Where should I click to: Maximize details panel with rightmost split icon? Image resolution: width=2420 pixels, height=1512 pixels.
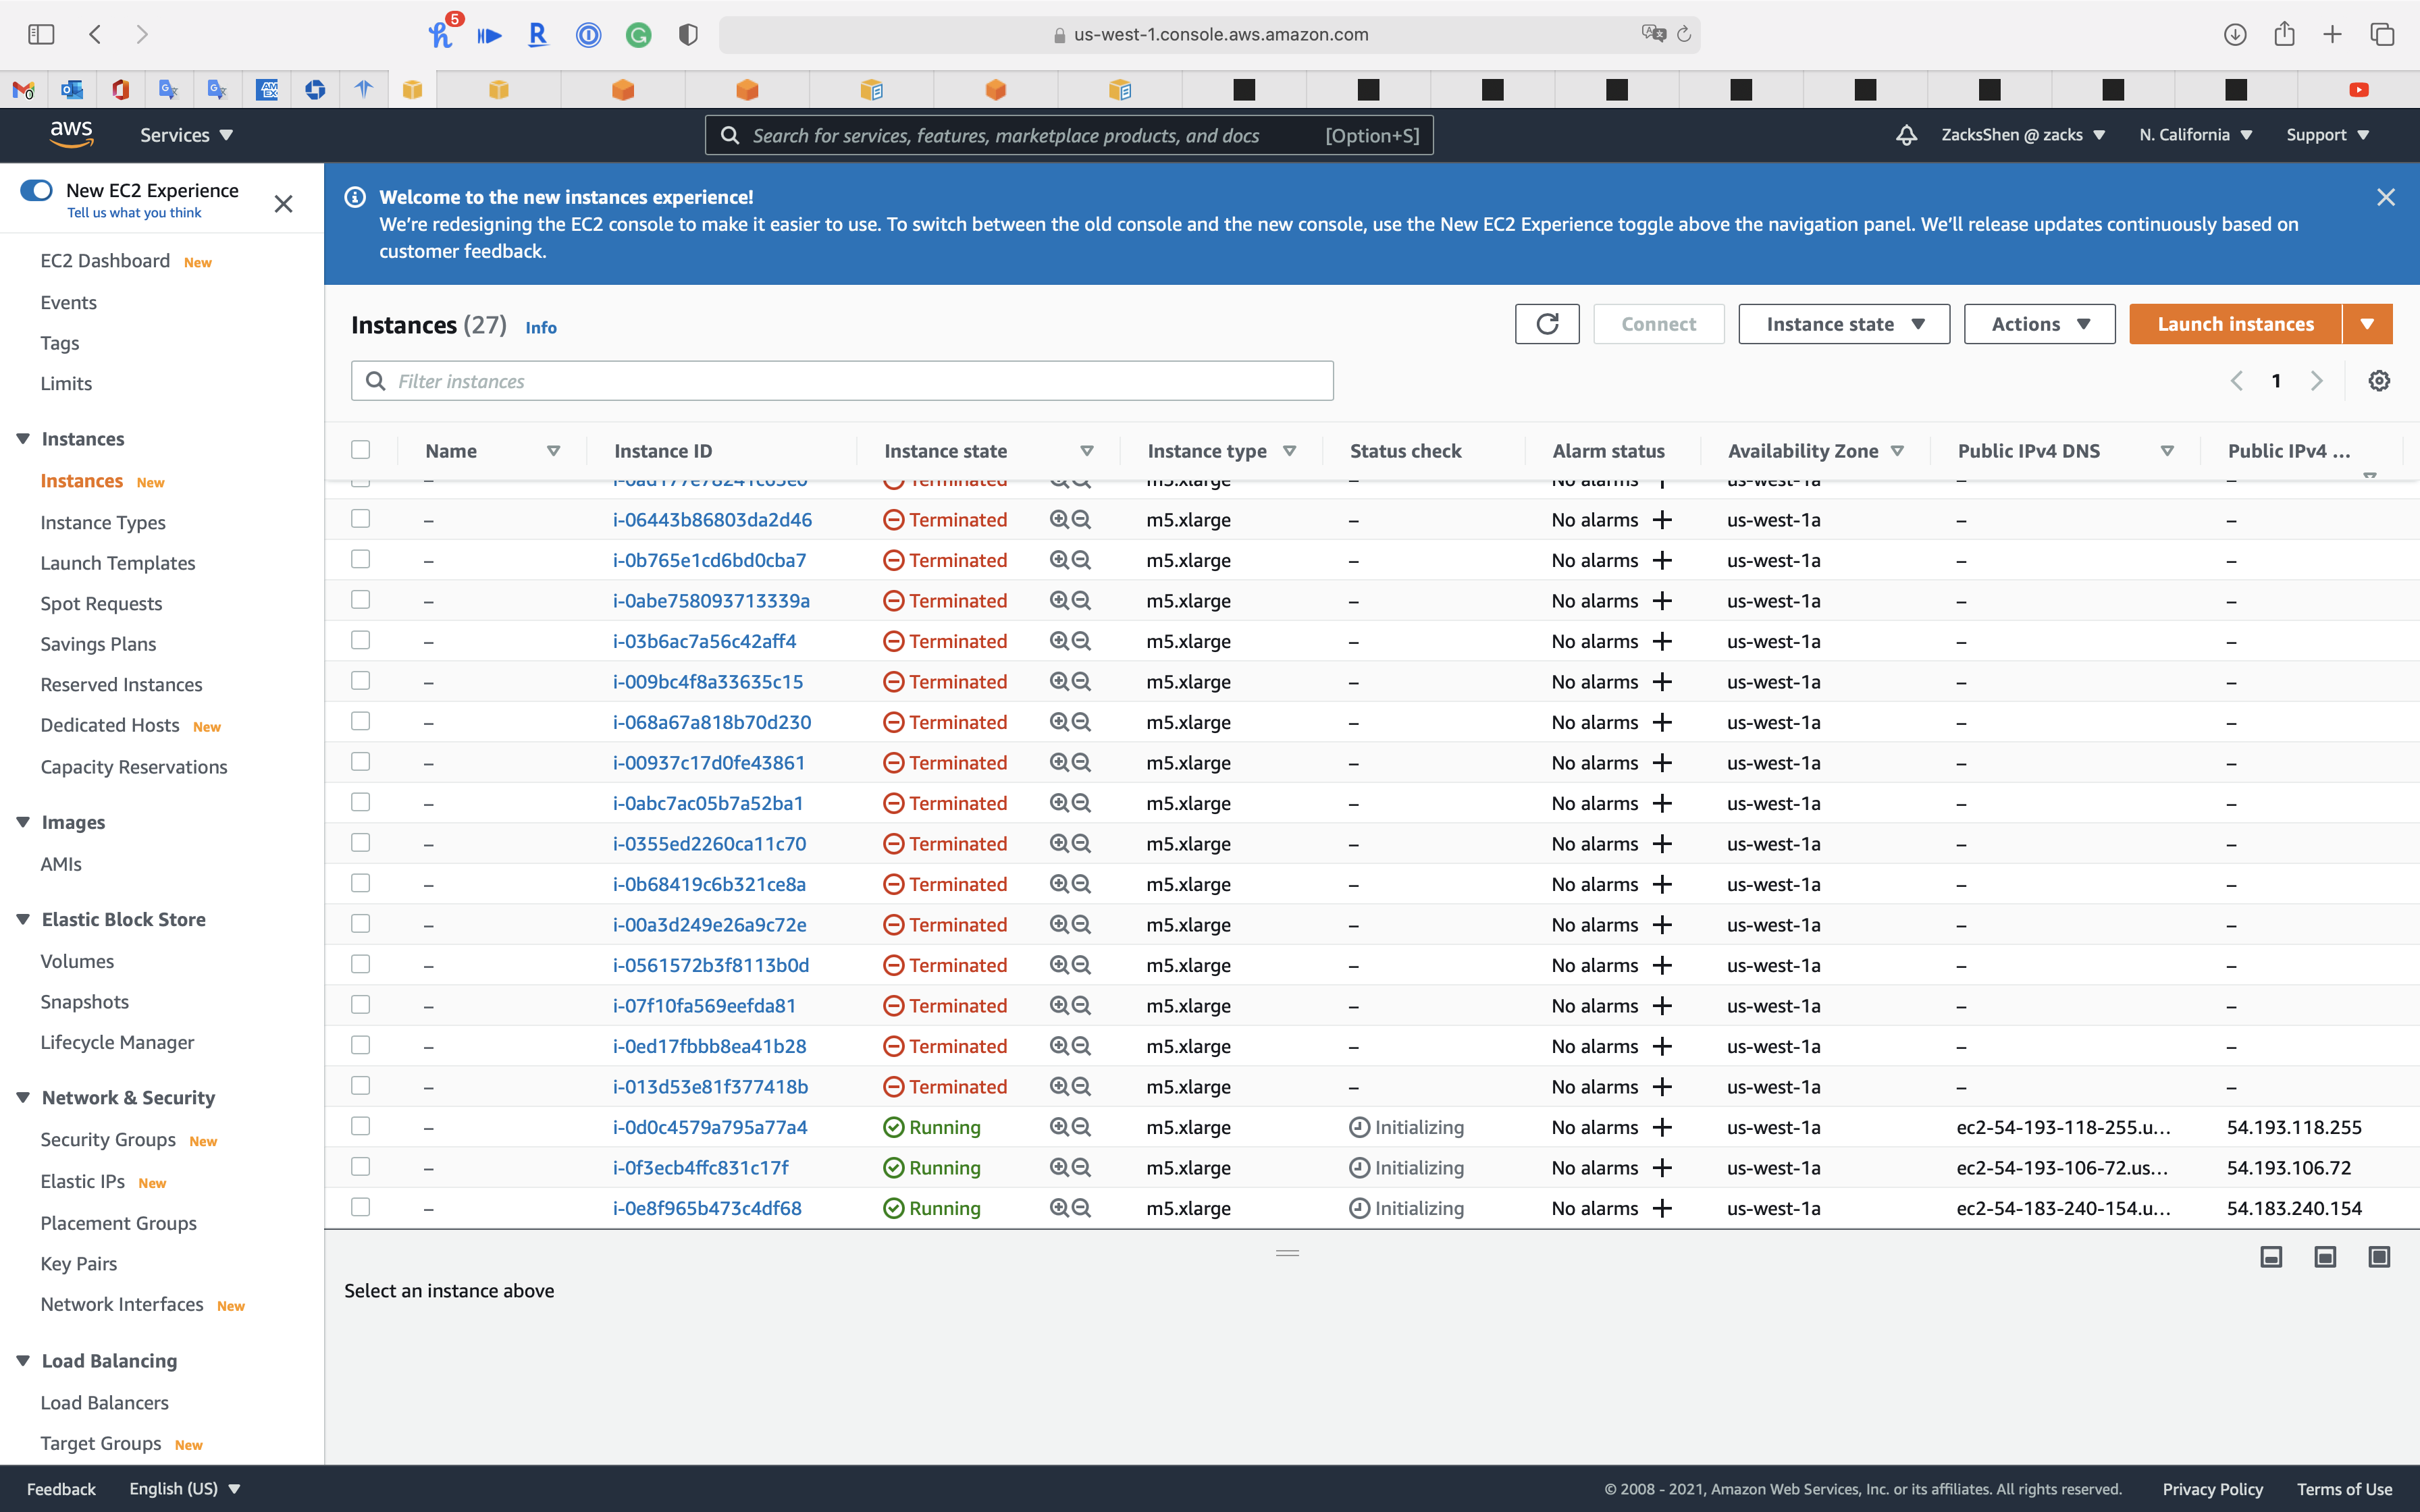[x=2379, y=1257]
